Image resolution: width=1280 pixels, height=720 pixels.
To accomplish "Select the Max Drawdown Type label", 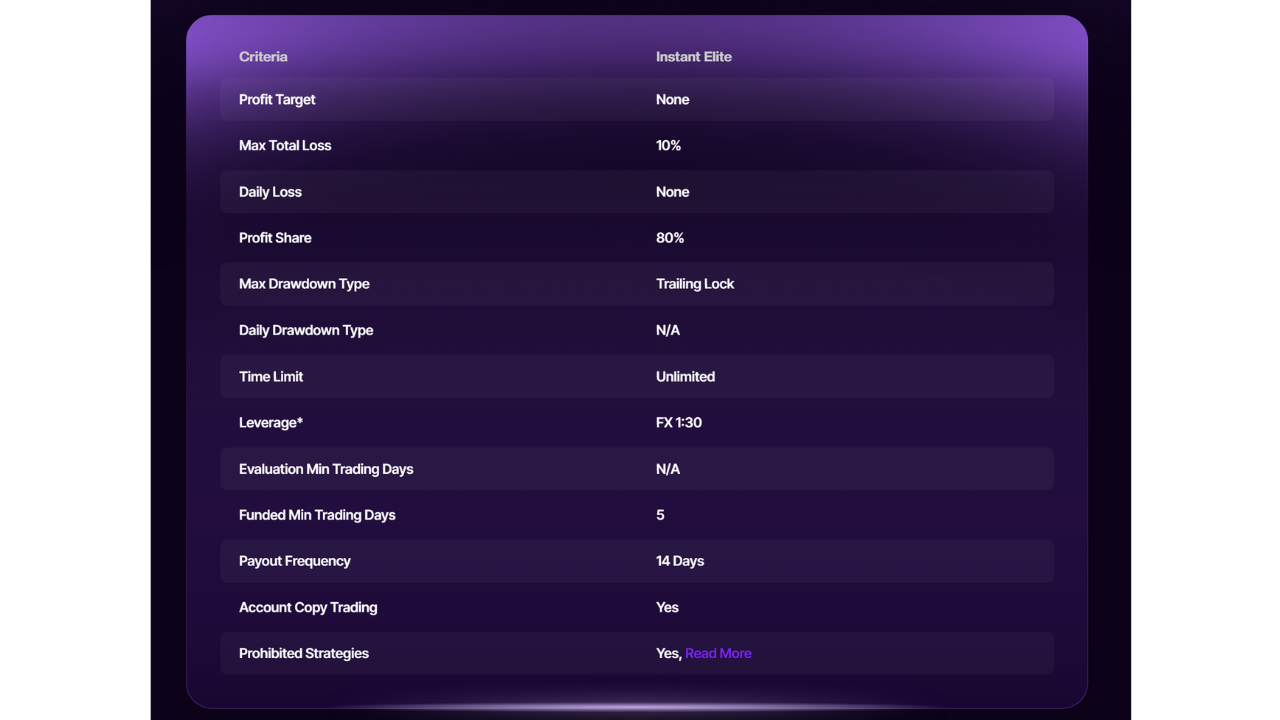I will click(x=304, y=284).
